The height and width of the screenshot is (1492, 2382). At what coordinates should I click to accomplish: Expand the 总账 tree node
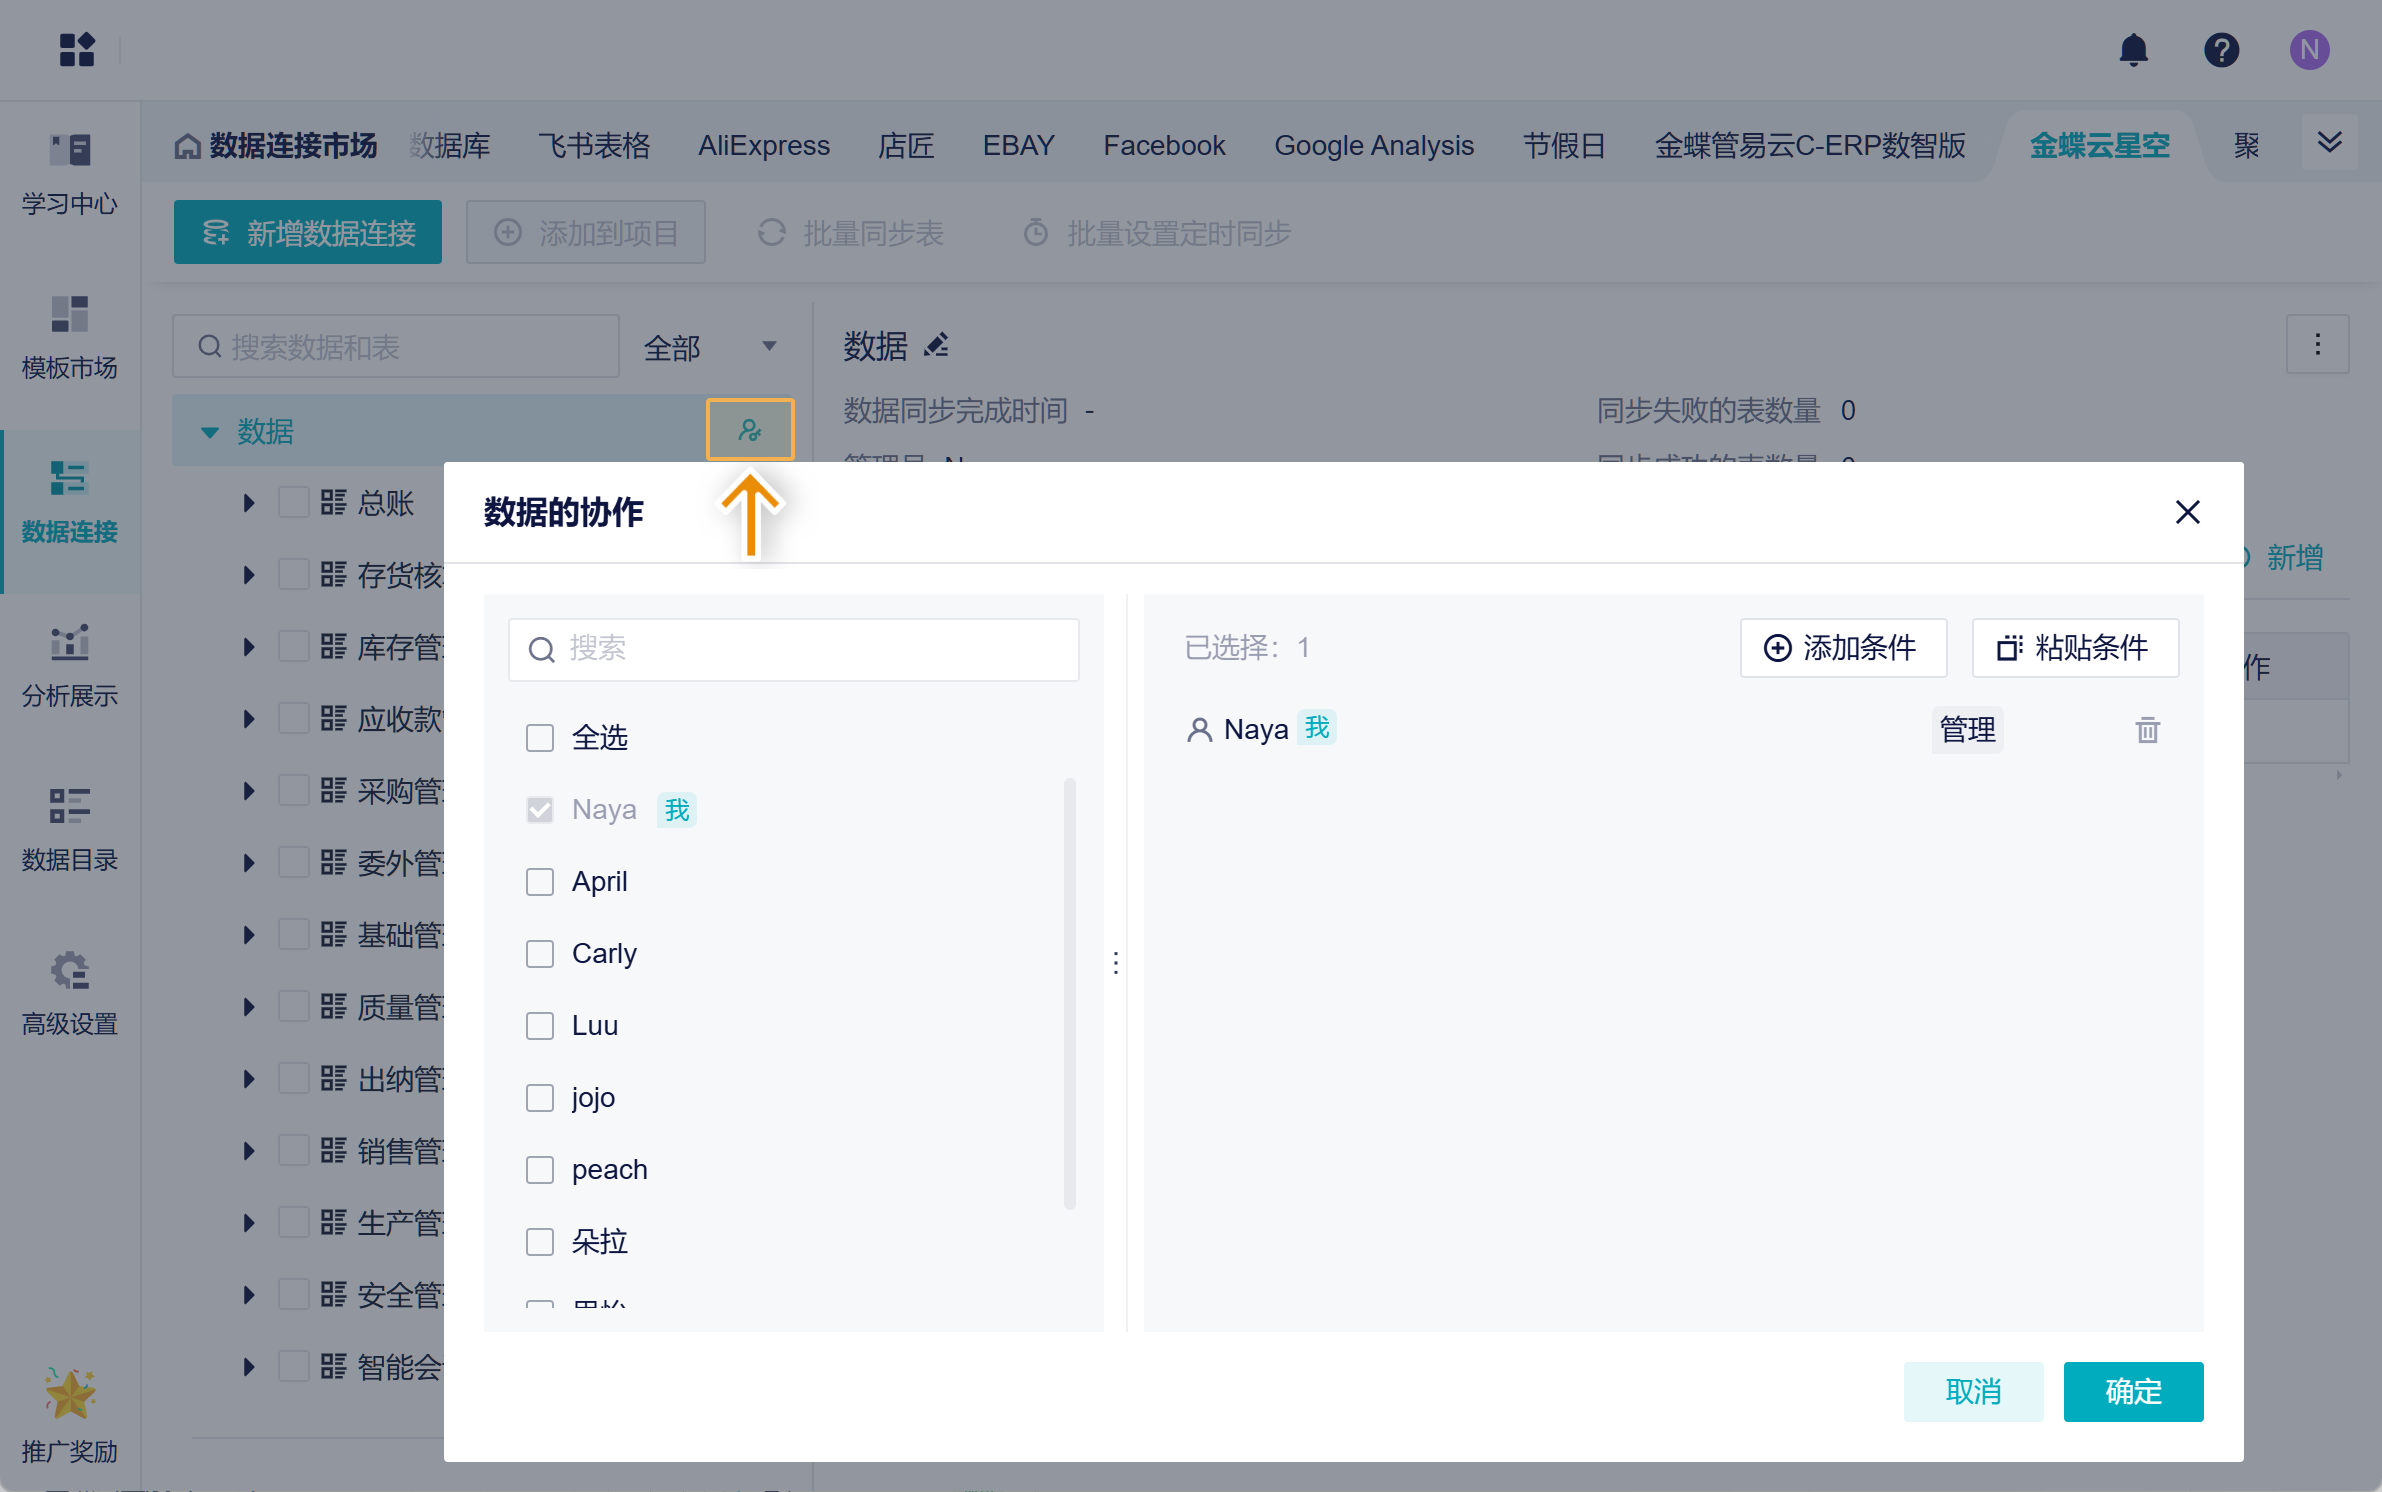(x=249, y=503)
